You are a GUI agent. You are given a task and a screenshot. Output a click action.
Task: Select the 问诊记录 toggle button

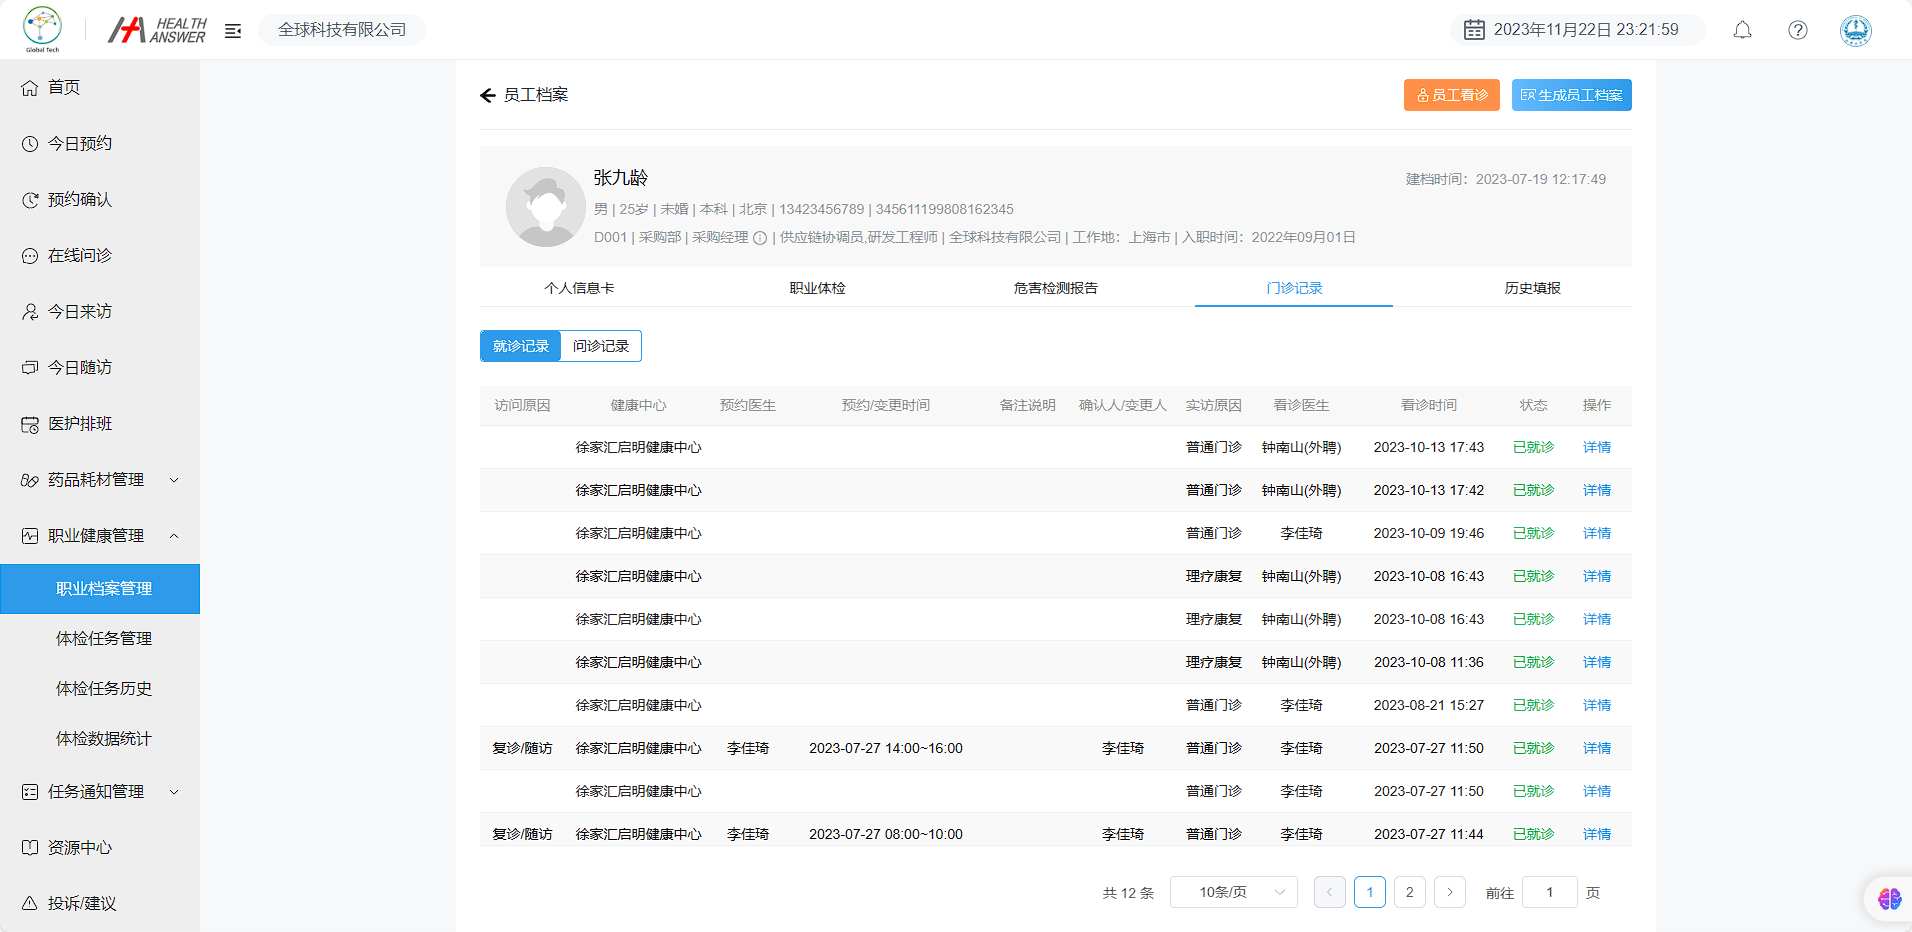point(601,346)
